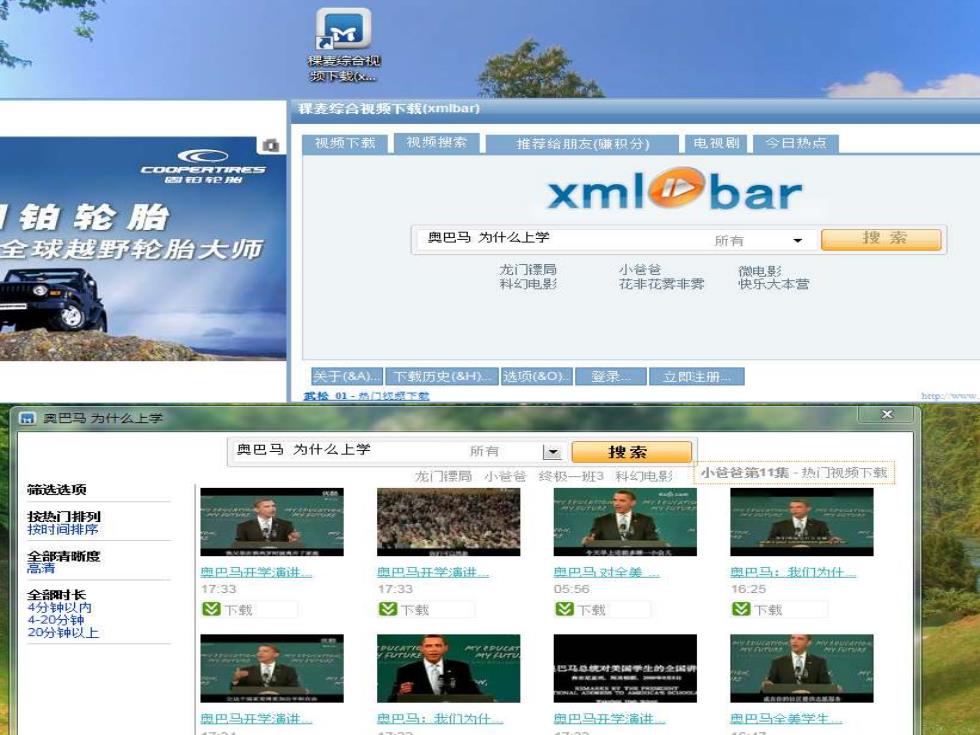This screenshot has width=980, height=735.
Task: Select the 按热门排列 sort option
Action: pos(63,517)
